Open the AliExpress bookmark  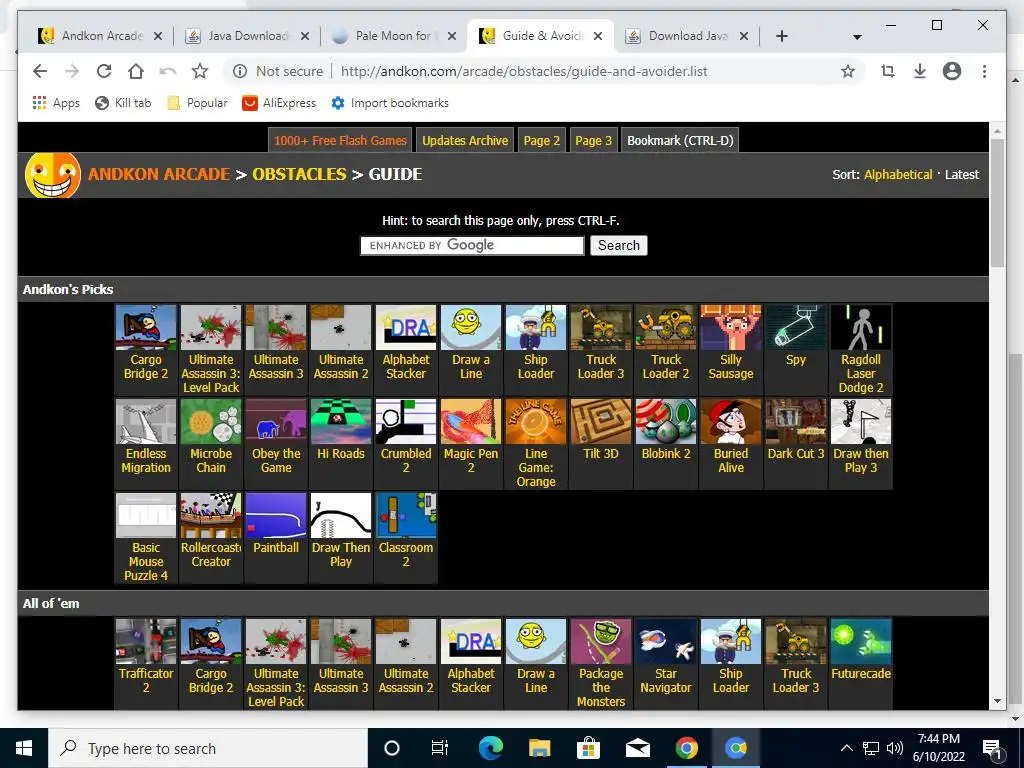(279, 103)
